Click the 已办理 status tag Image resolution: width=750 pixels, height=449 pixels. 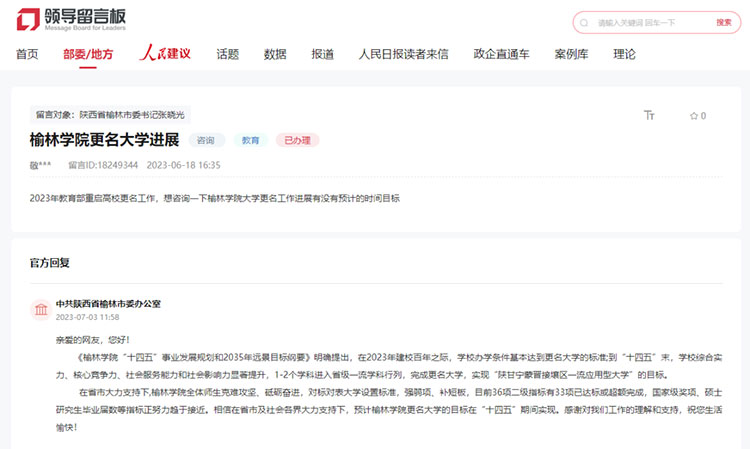[297, 140]
